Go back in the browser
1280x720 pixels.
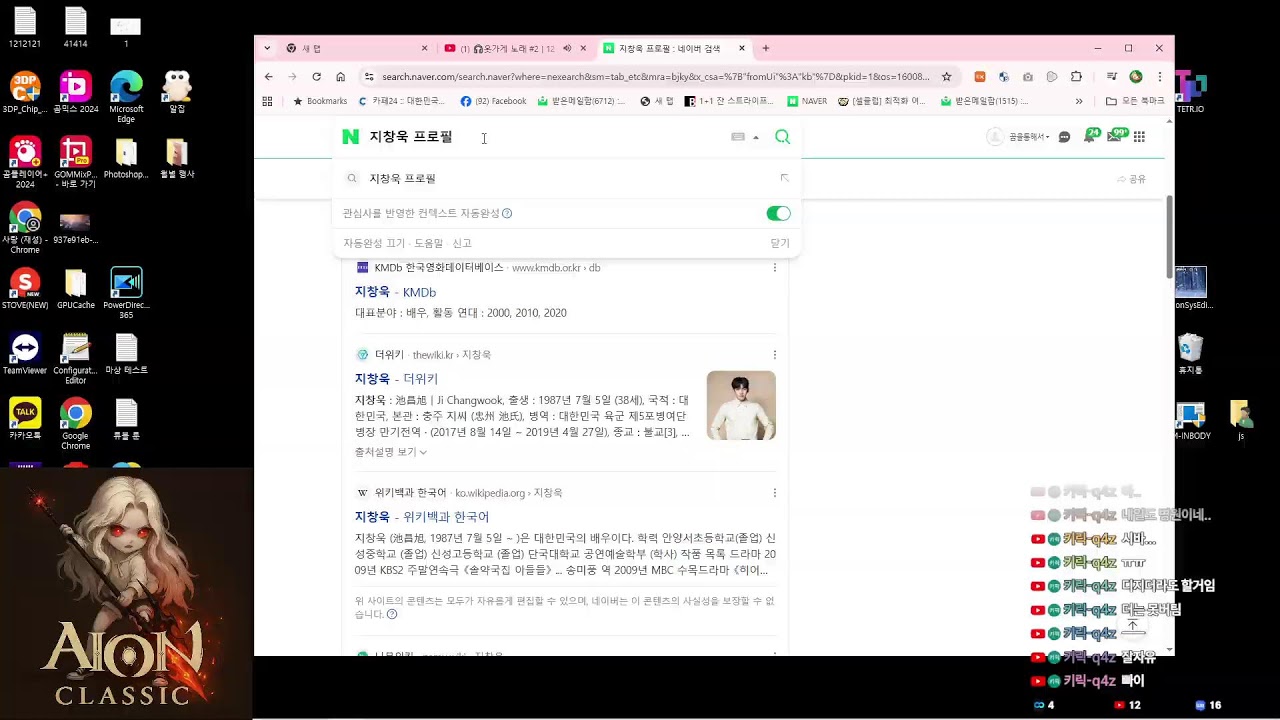pos(268,76)
